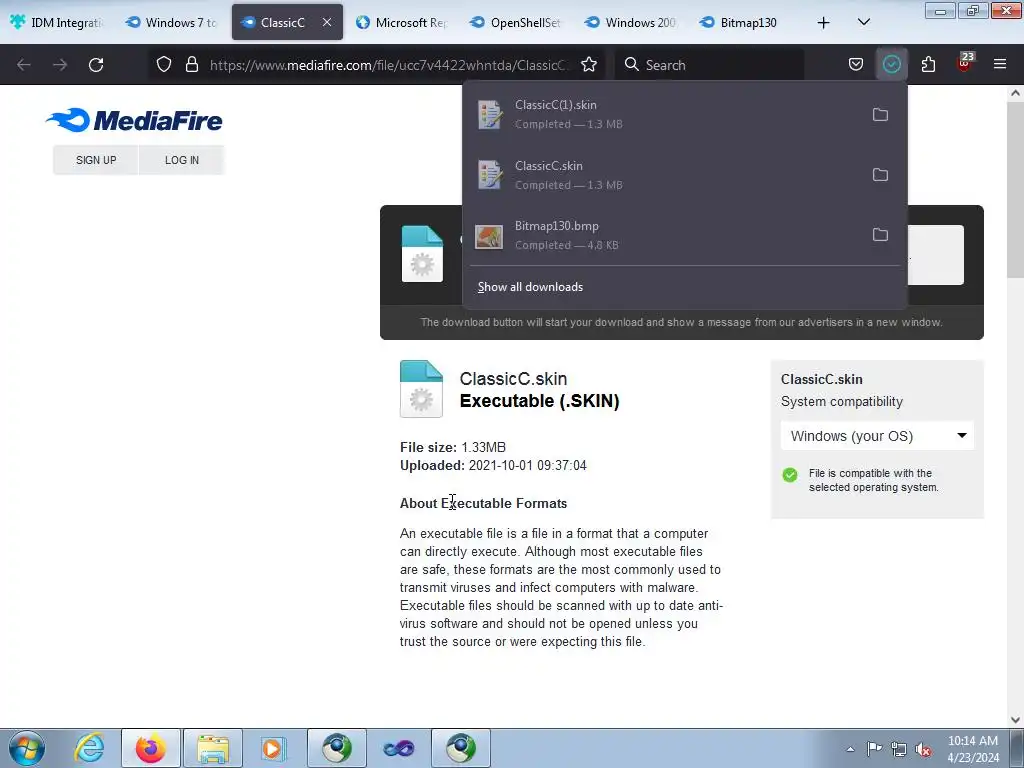Click the muted volume tray icon
The image size is (1024, 768).
[x=923, y=749]
